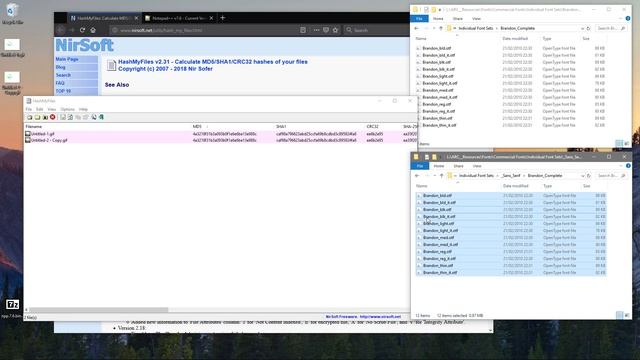
Task: Click the up-folder arrow in upper Explorer window
Action: coord(440,28)
